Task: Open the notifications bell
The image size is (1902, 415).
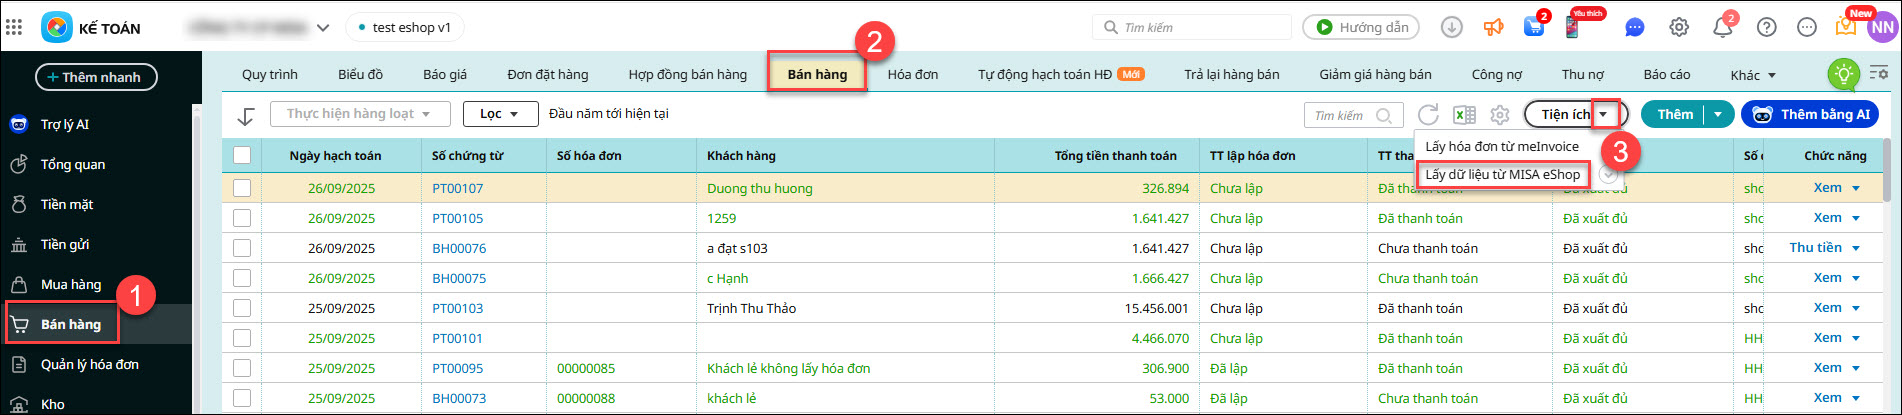Action: [1722, 27]
